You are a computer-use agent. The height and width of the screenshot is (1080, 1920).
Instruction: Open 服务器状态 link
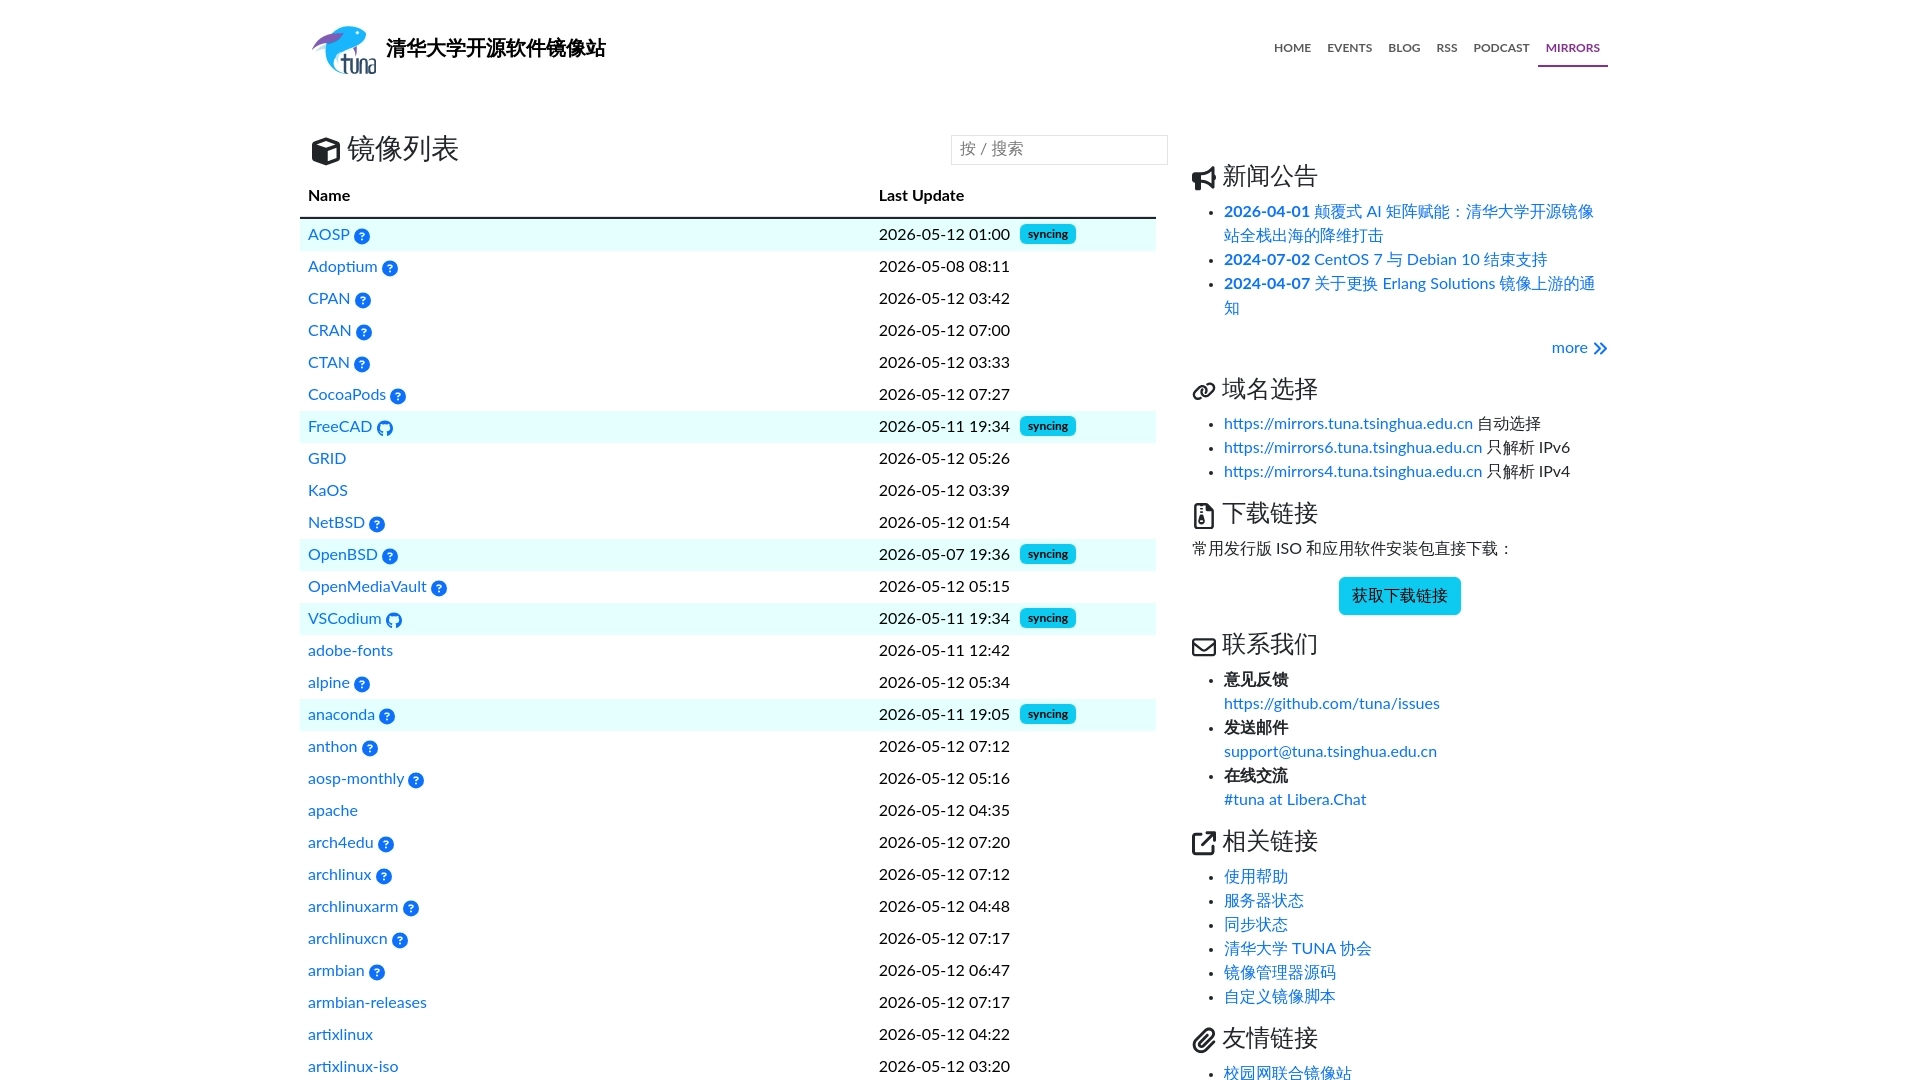[x=1264, y=901]
